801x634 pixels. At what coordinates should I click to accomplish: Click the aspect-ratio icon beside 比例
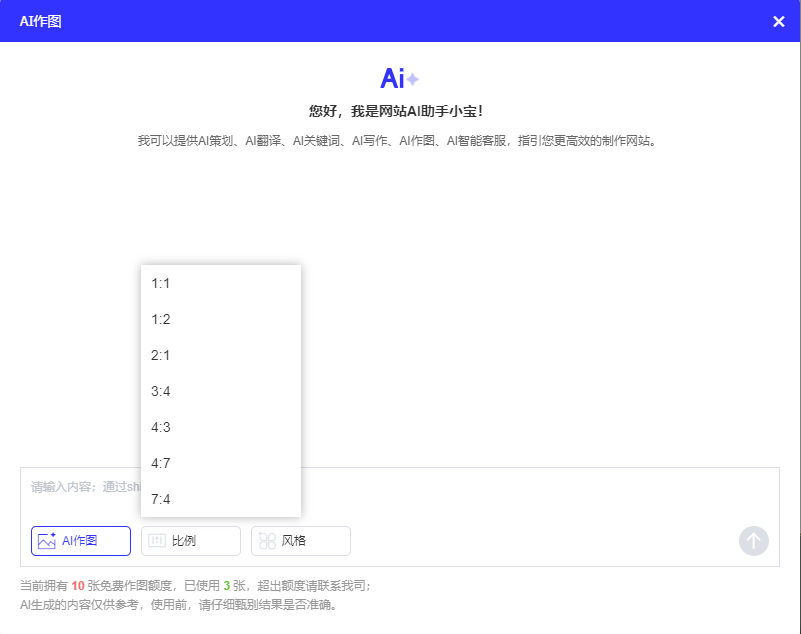click(x=156, y=540)
